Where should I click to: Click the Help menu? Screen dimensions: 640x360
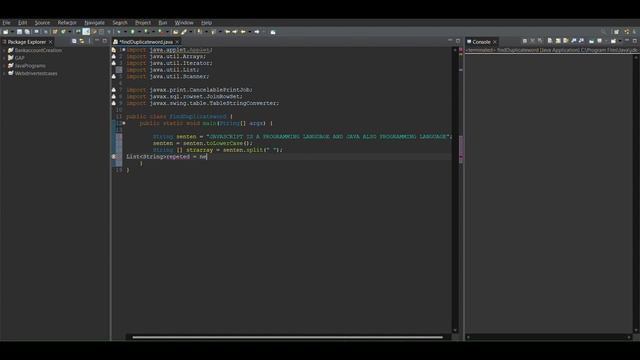pos(207,23)
